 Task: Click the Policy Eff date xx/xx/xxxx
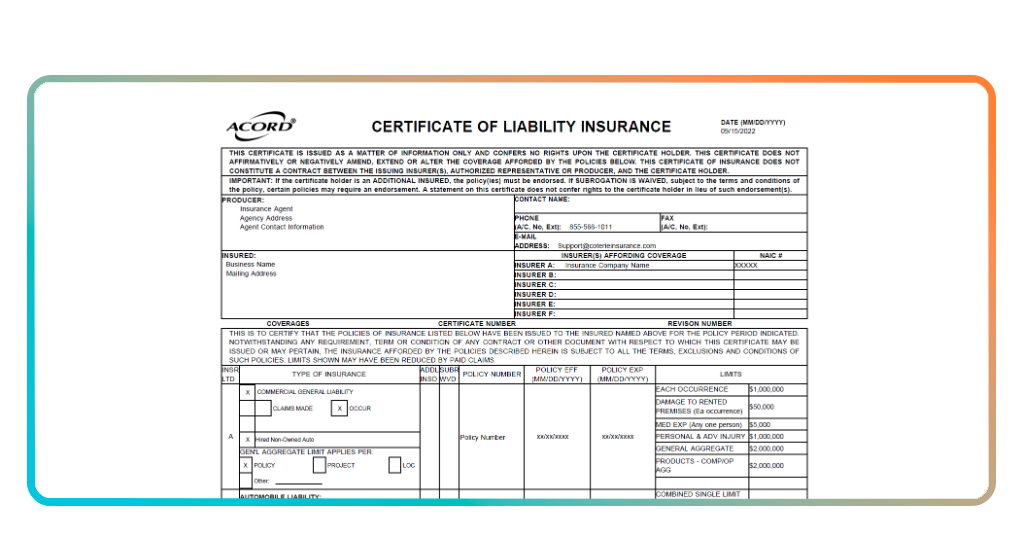552,437
